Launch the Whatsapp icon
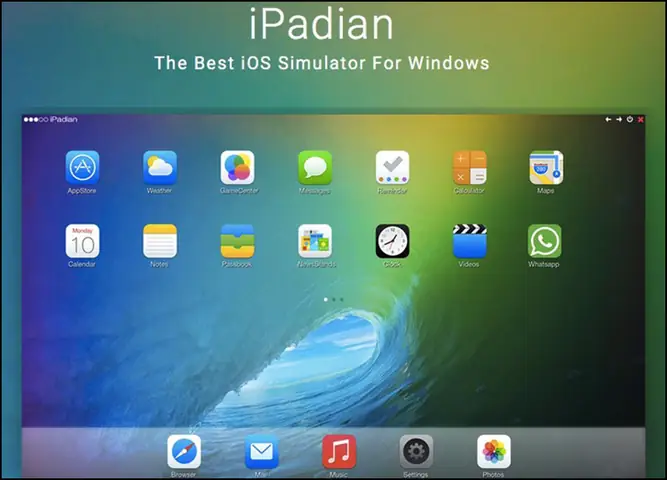 tap(544, 241)
